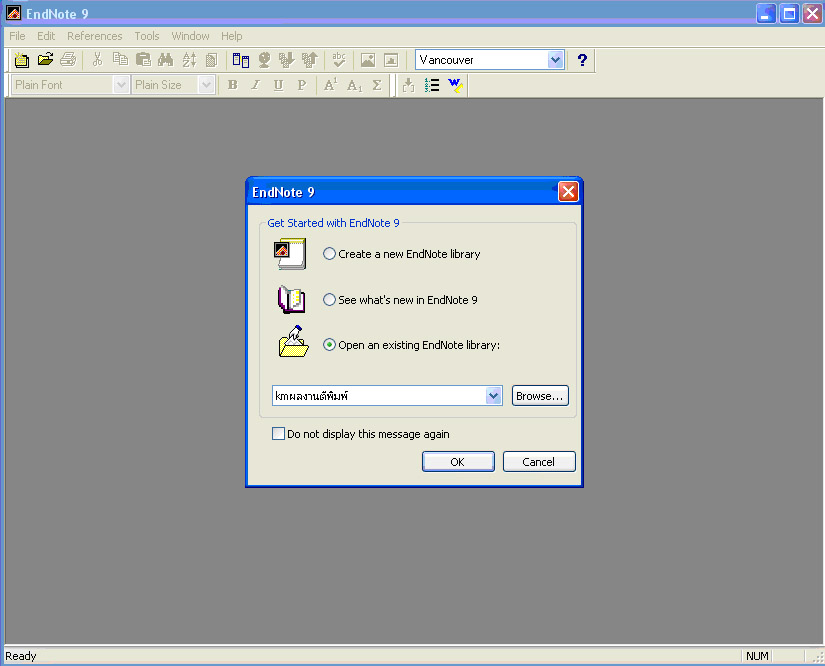Image resolution: width=825 pixels, height=666 pixels.
Task: Open the Window menu
Action: pyautogui.click(x=190, y=36)
